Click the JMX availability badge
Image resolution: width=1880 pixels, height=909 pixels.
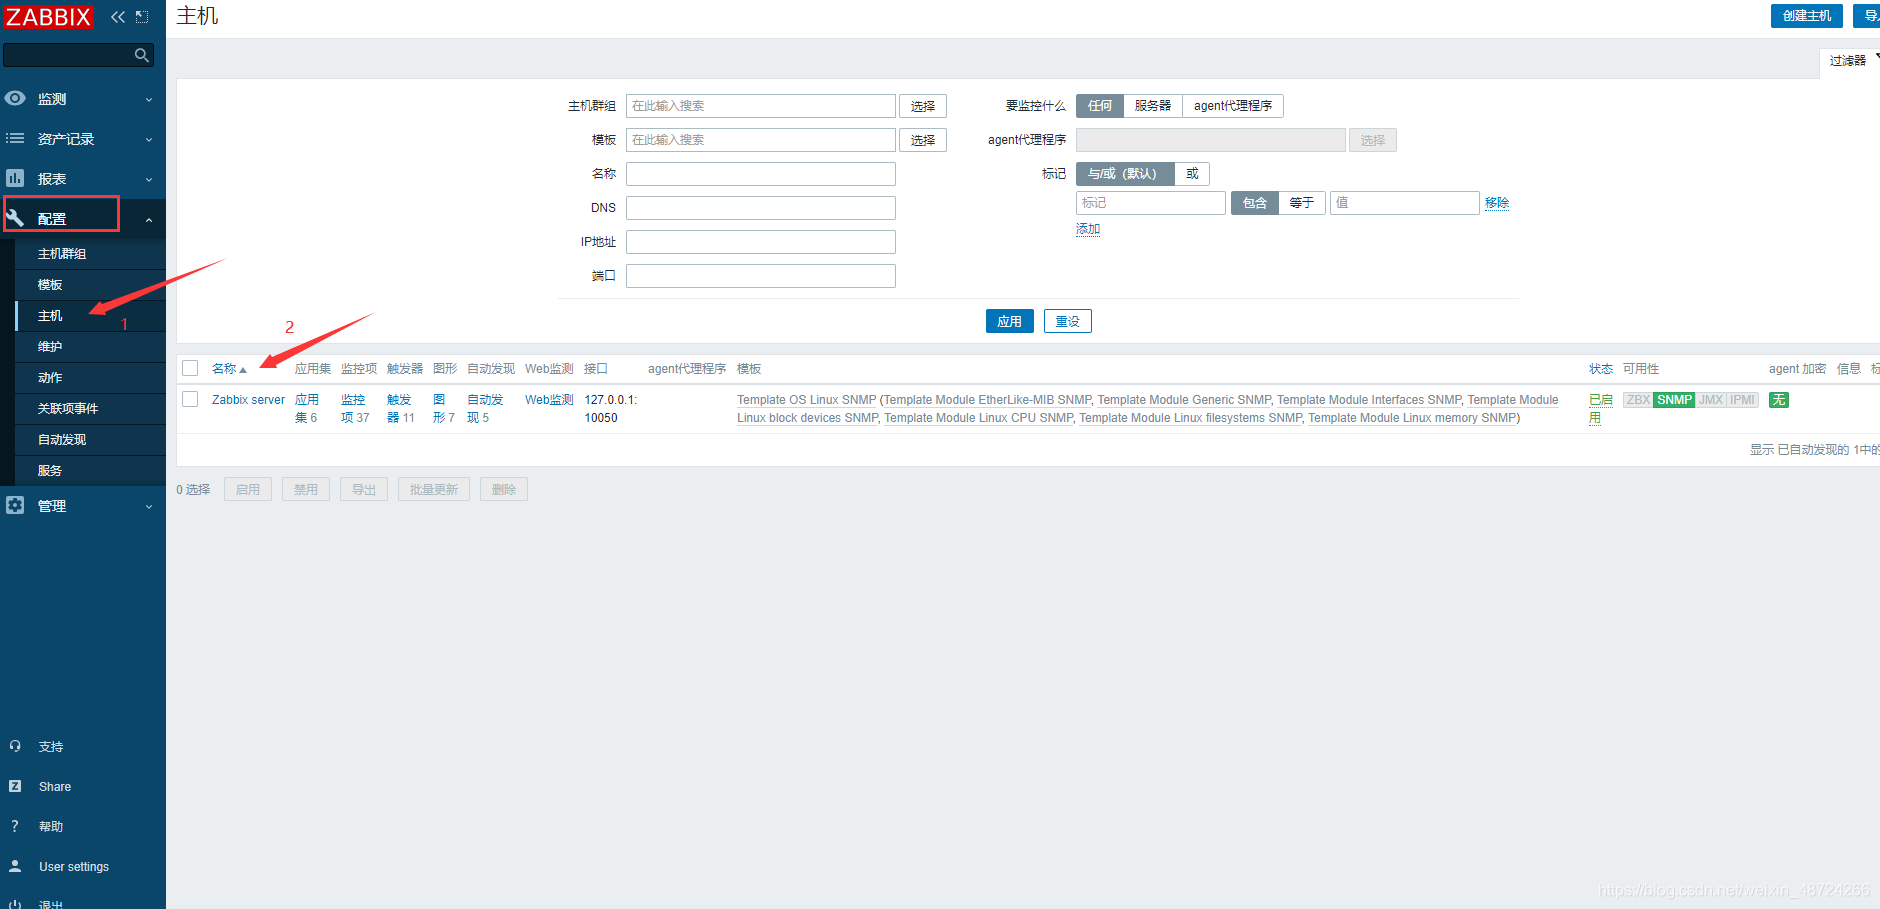tap(1711, 400)
